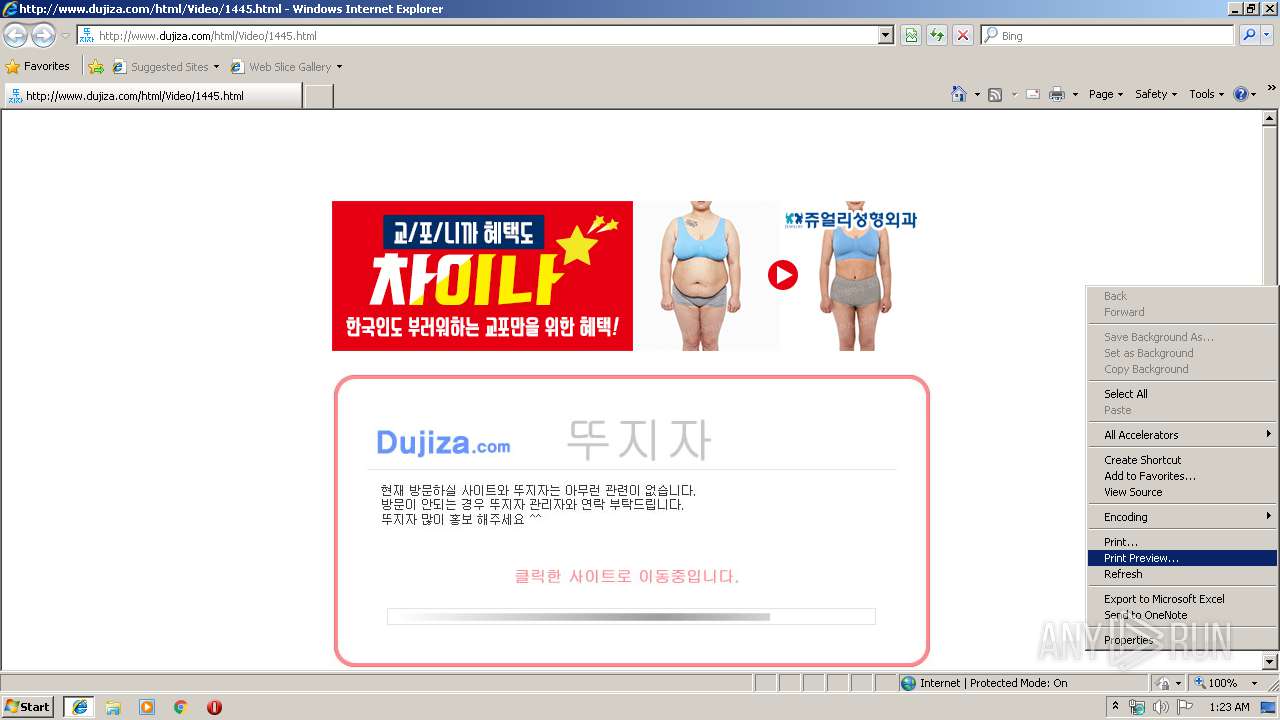Open the Page menu
This screenshot has height=720, width=1280.
point(1105,94)
